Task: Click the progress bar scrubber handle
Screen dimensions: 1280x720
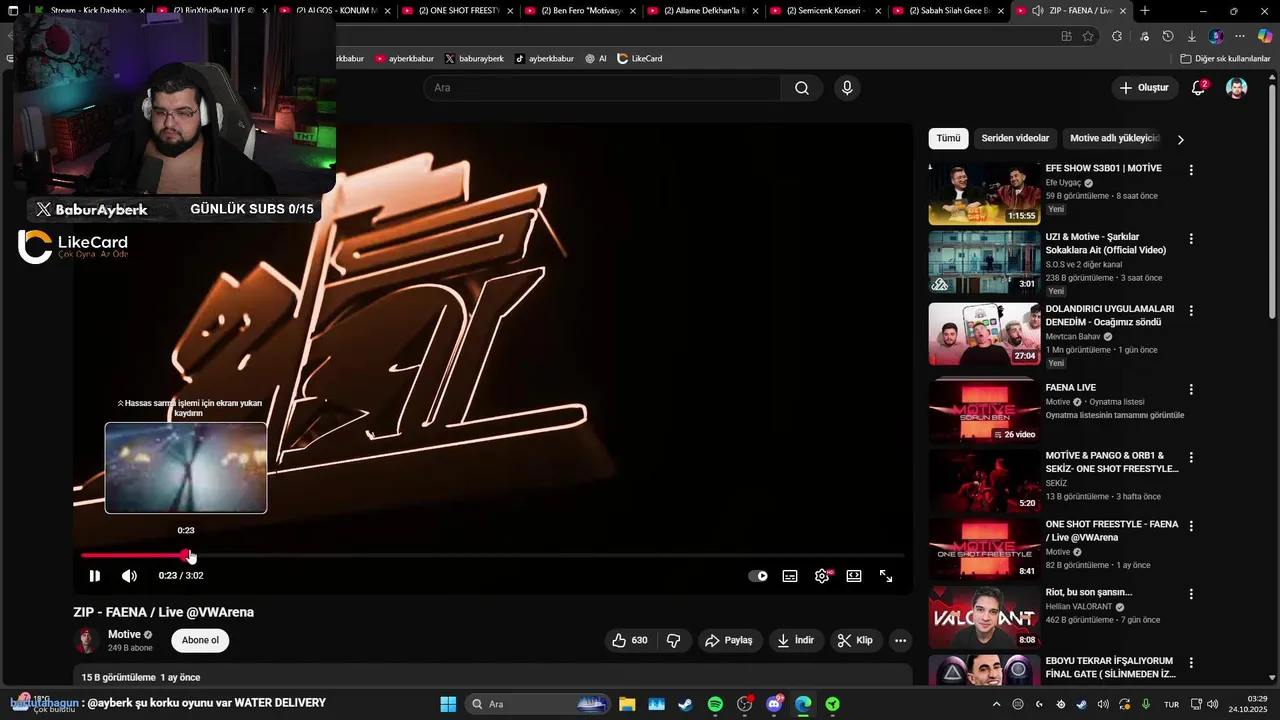Action: coord(188,555)
